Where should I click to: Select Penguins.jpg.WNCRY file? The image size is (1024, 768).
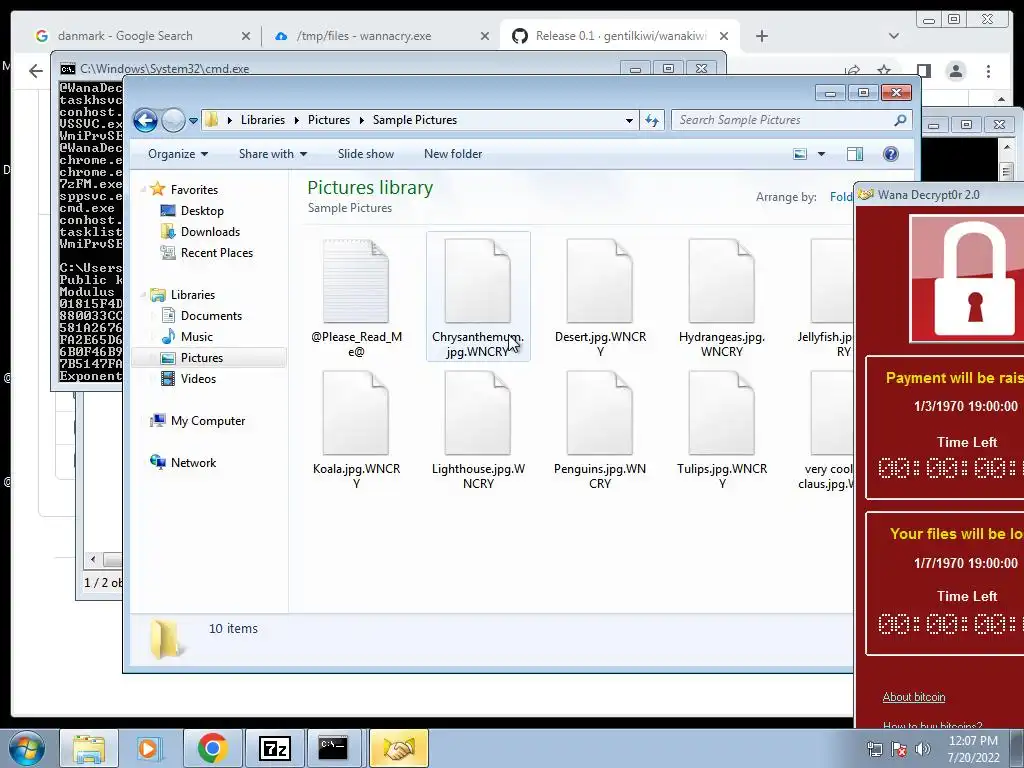(600, 430)
